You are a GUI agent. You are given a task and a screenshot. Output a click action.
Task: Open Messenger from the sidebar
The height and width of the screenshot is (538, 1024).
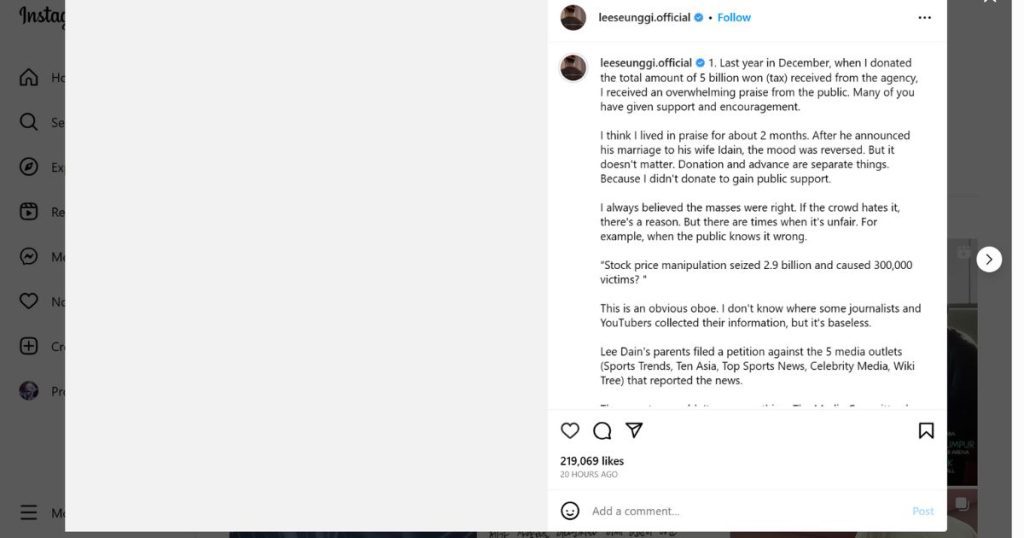coord(29,257)
